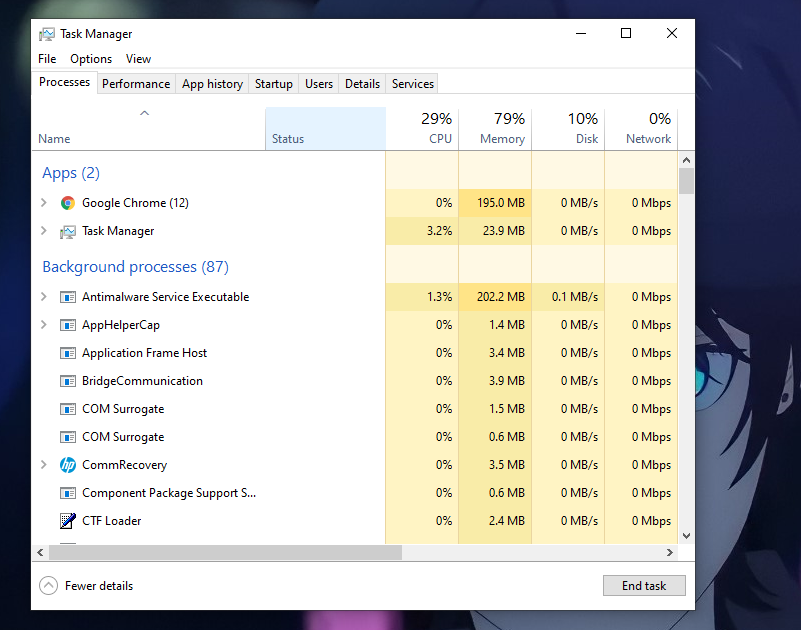The height and width of the screenshot is (630, 801).
Task: Click the "1.5 MB" memory cell
Action: pos(495,409)
